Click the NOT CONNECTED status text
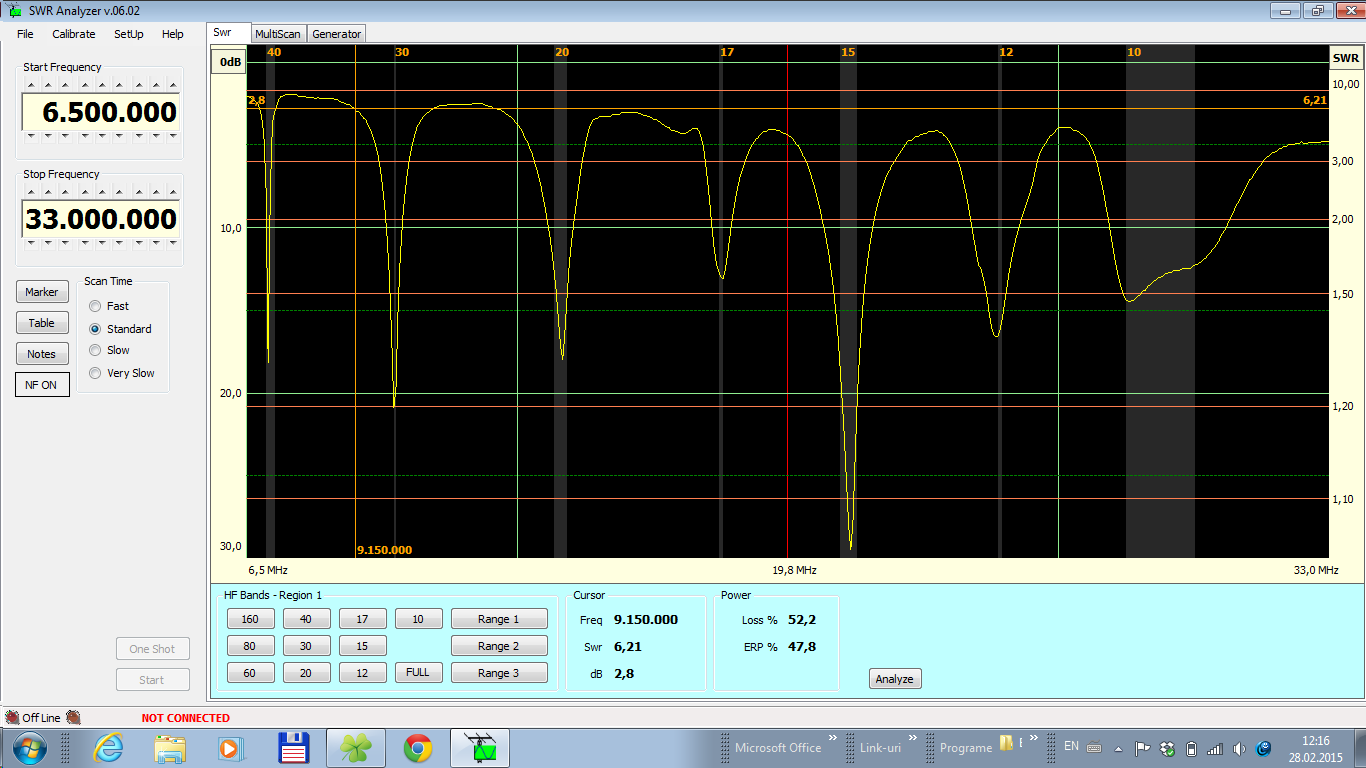Viewport: 1366px width, 768px height. pyautogui.click(x=185, y=718)
